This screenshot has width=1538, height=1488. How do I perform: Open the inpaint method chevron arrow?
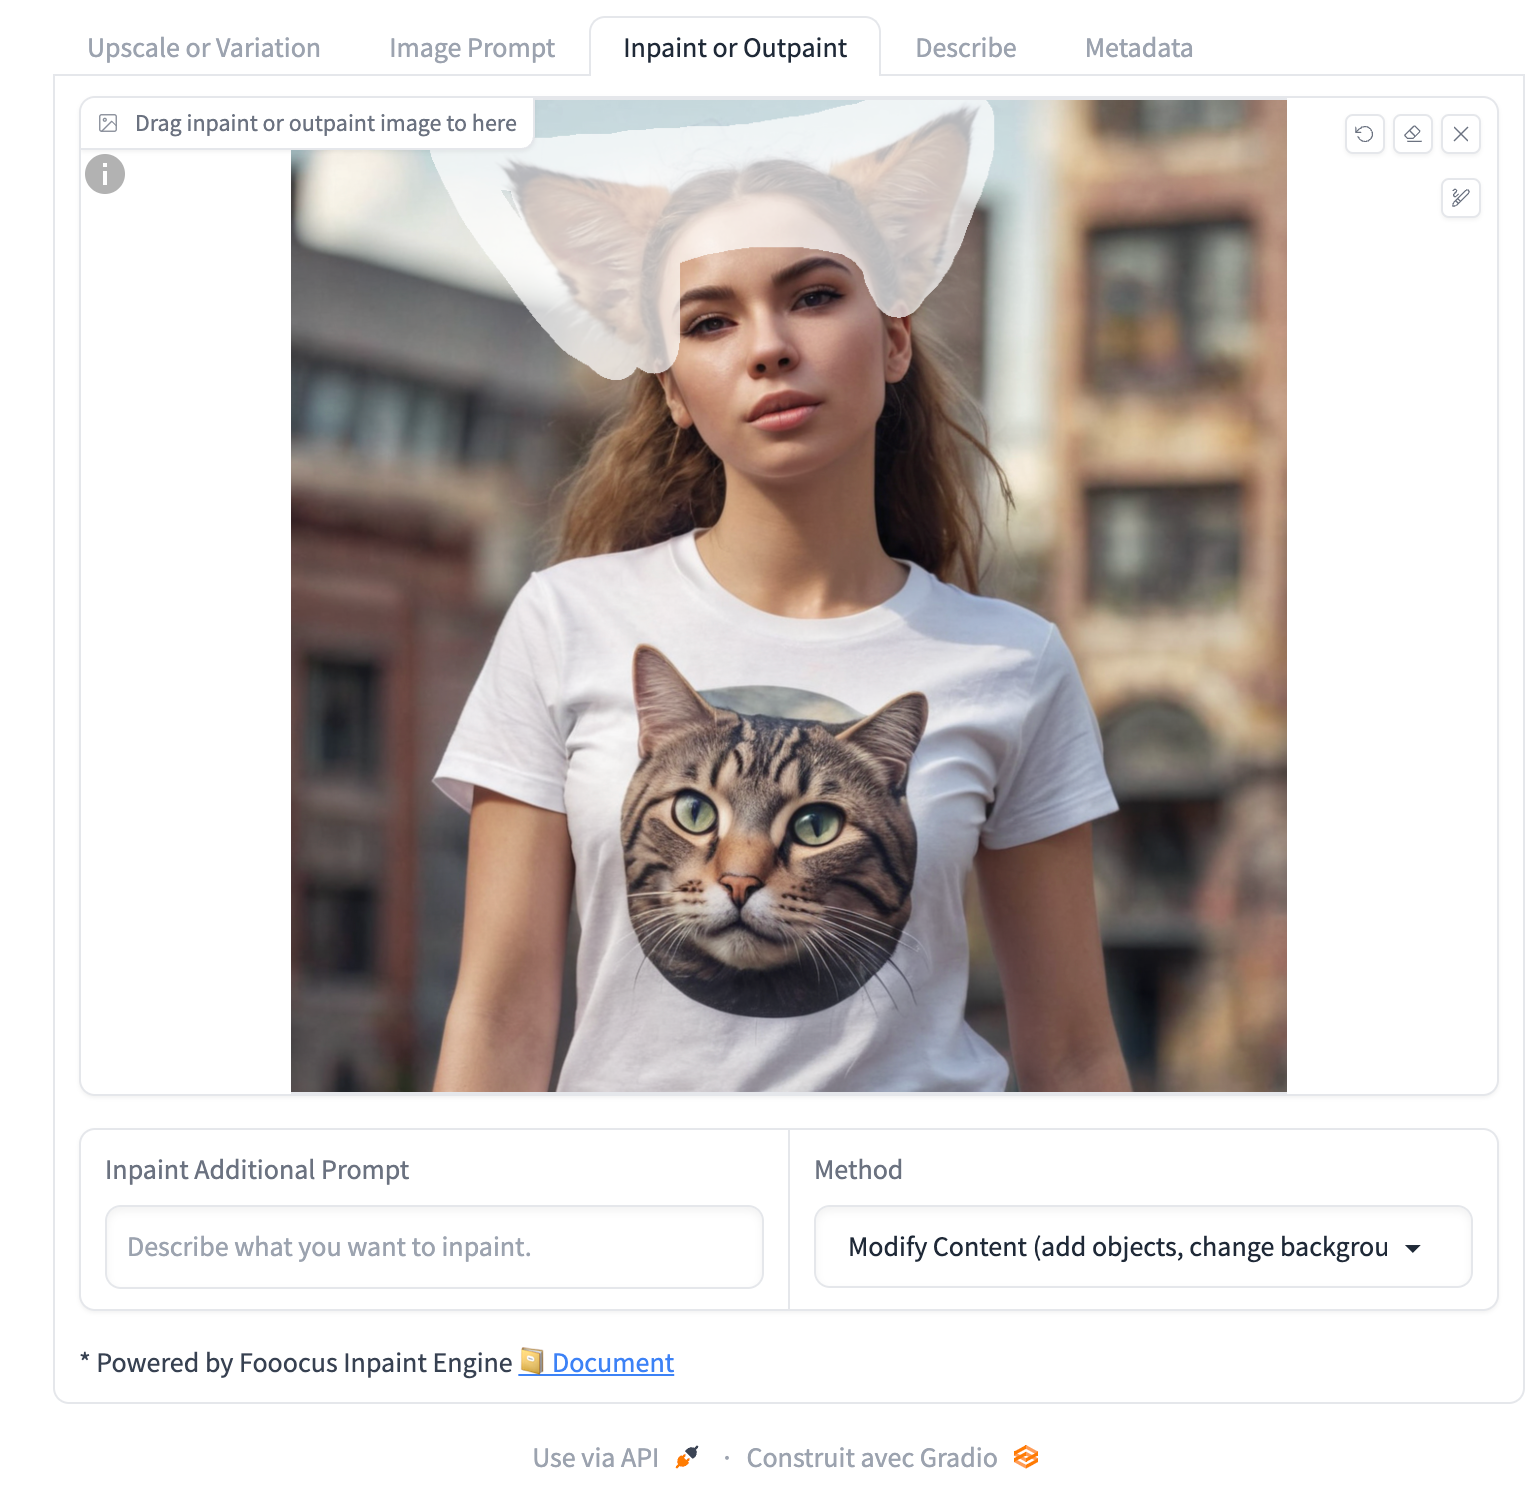pyautogui.click(x=1413, y=1247)
